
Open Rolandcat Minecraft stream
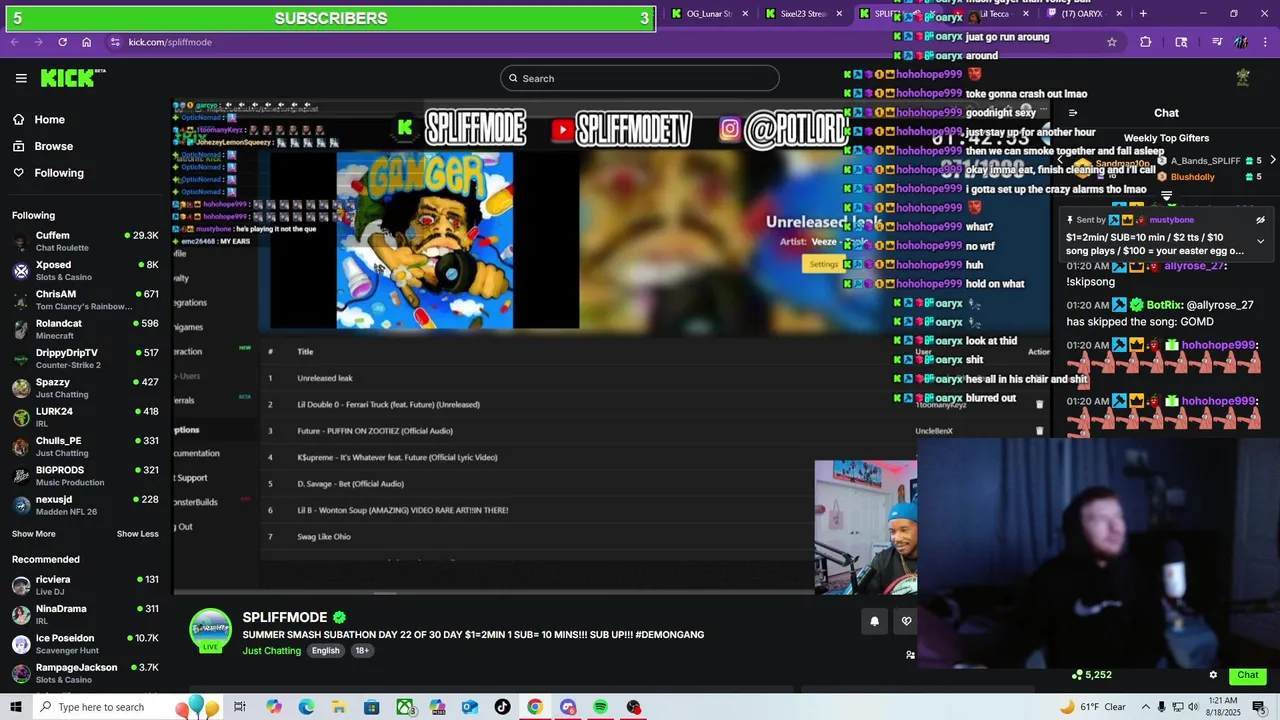coord(85,329)
